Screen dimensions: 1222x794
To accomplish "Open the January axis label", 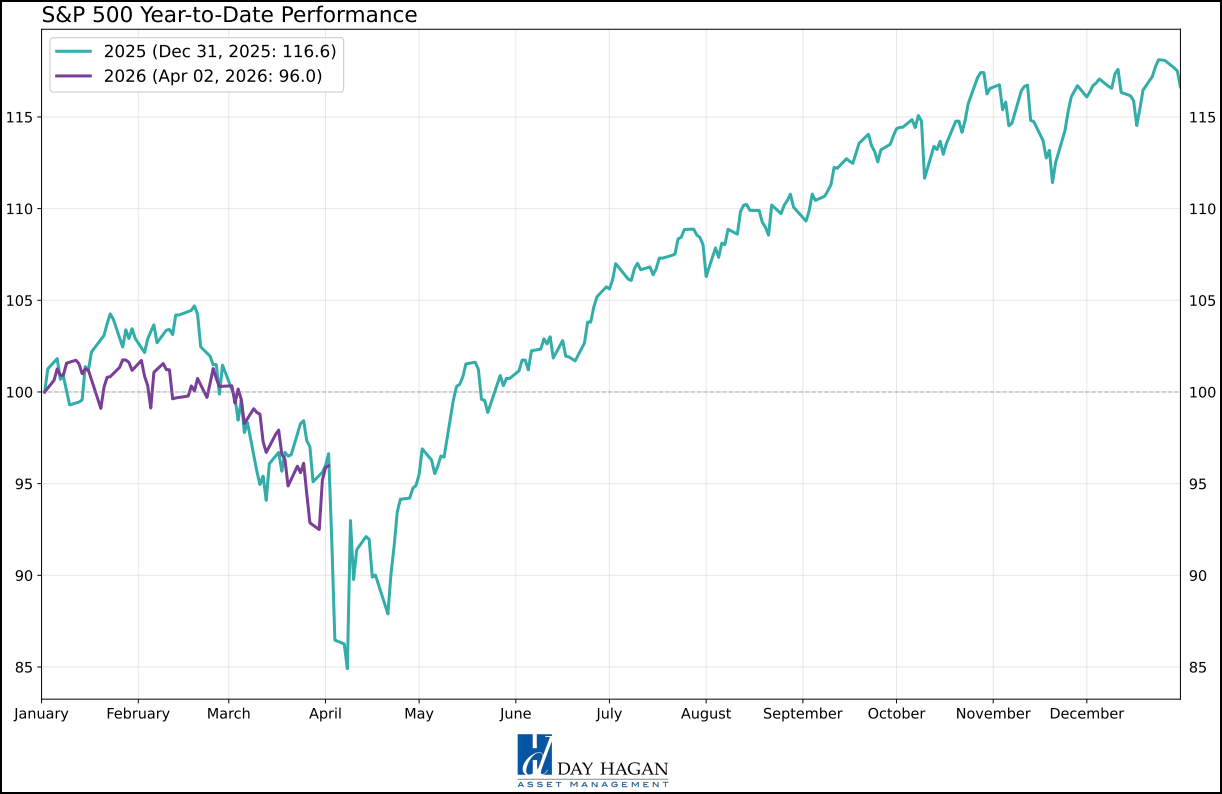I will click(x=42, y=713).
